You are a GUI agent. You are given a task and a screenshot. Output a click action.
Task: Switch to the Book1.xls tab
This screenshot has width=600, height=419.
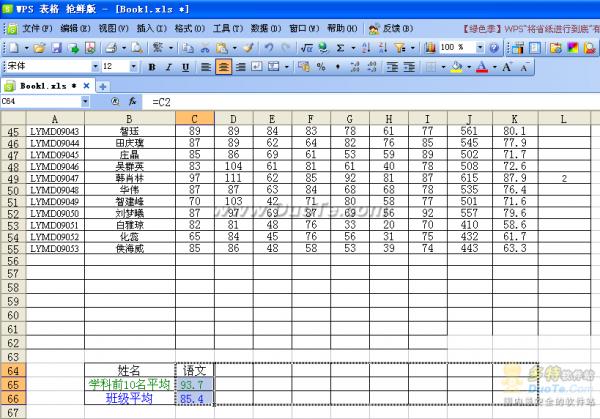(x=45, y=87)
